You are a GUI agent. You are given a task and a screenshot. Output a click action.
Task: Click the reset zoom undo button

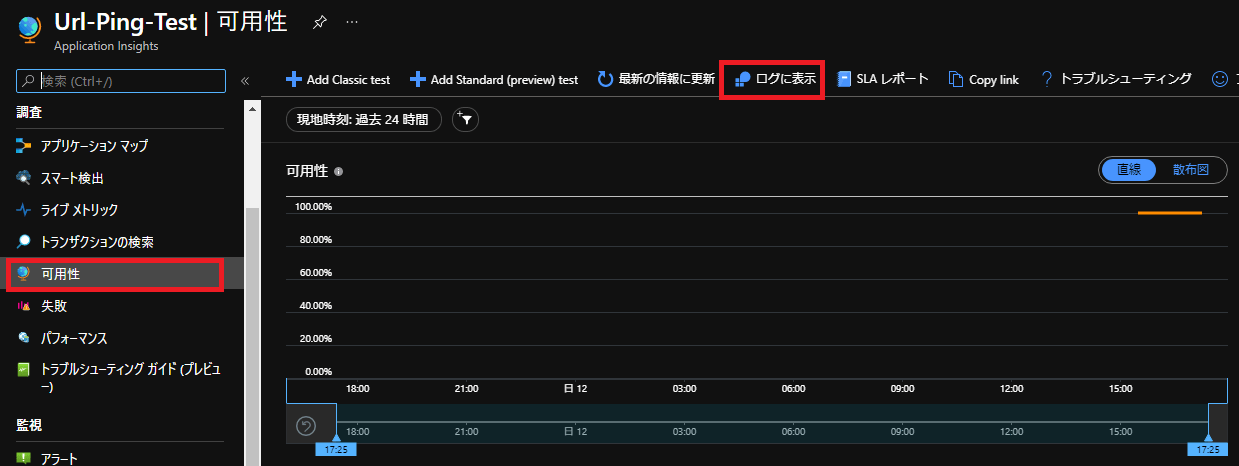tap(307, 427)
